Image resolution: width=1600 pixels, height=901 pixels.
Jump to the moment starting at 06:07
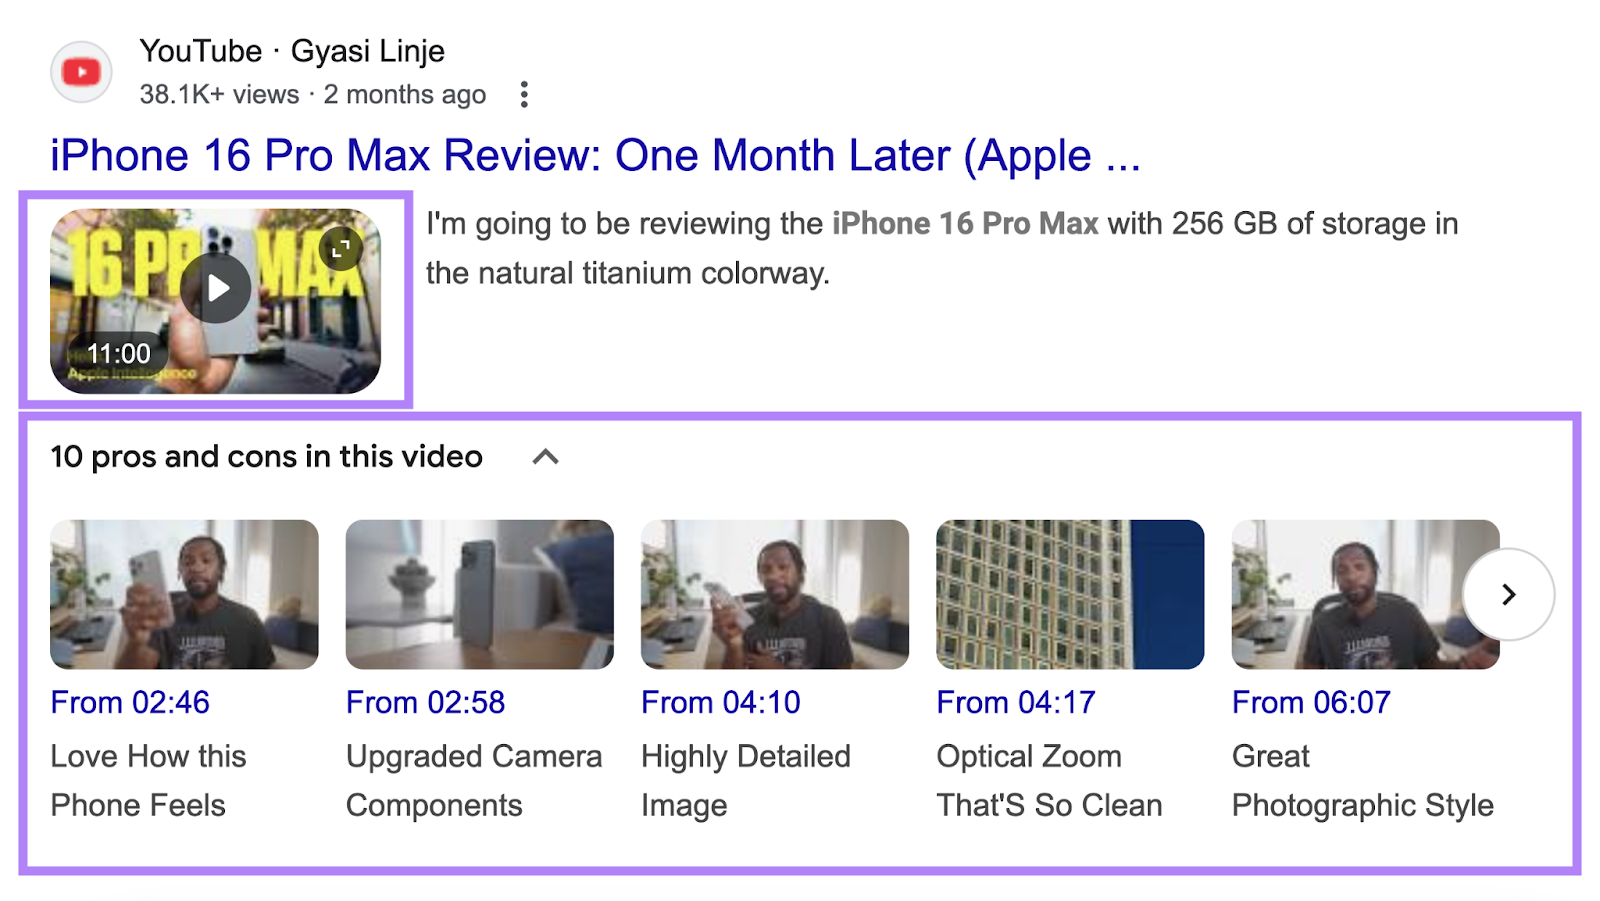coord(1313,702)
